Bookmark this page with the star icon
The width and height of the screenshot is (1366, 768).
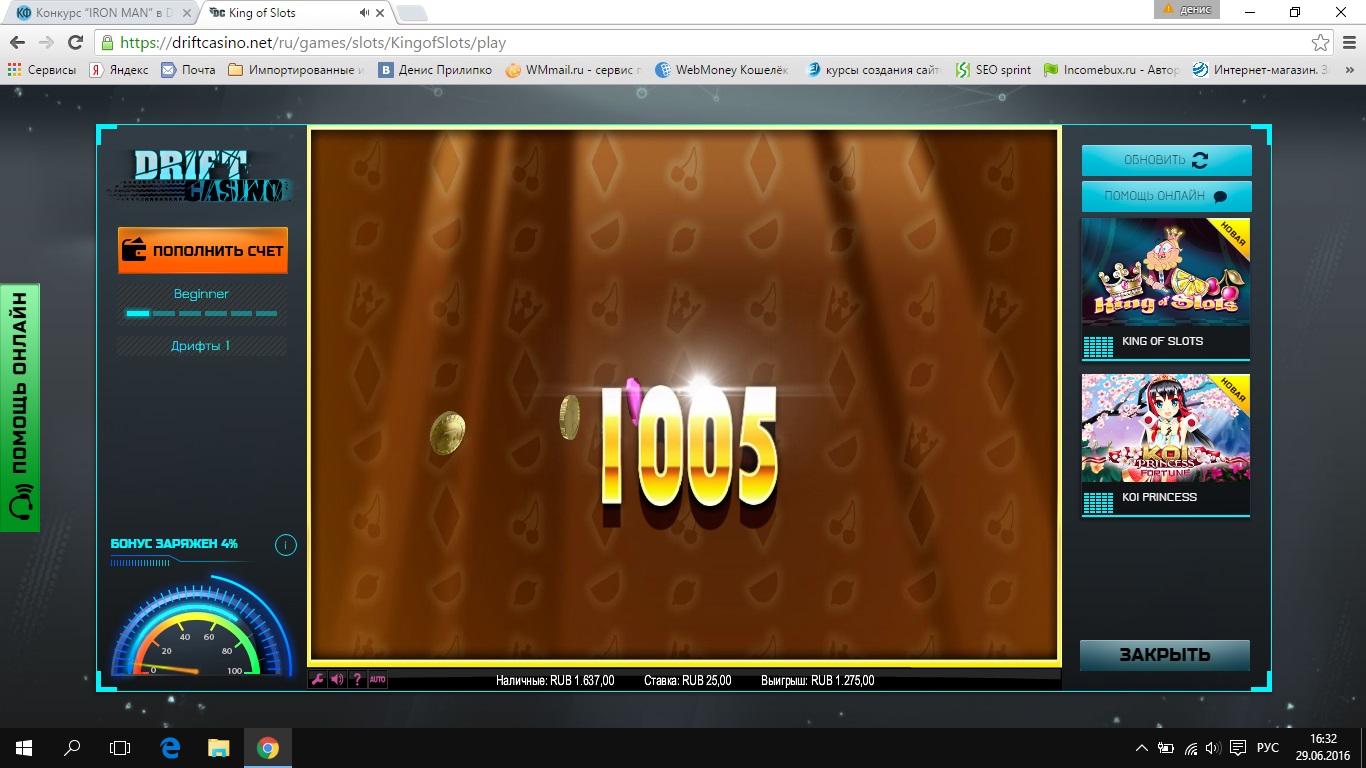(1321, 43)
